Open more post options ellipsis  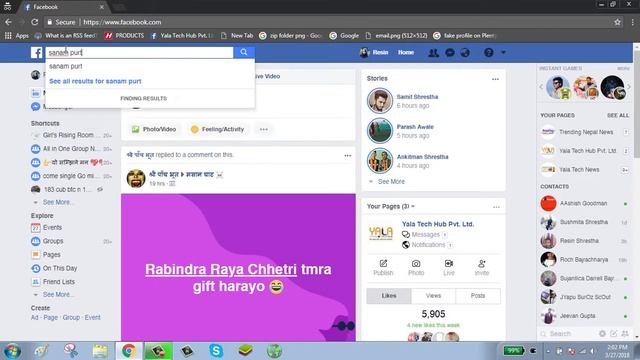tap(264, 129)
